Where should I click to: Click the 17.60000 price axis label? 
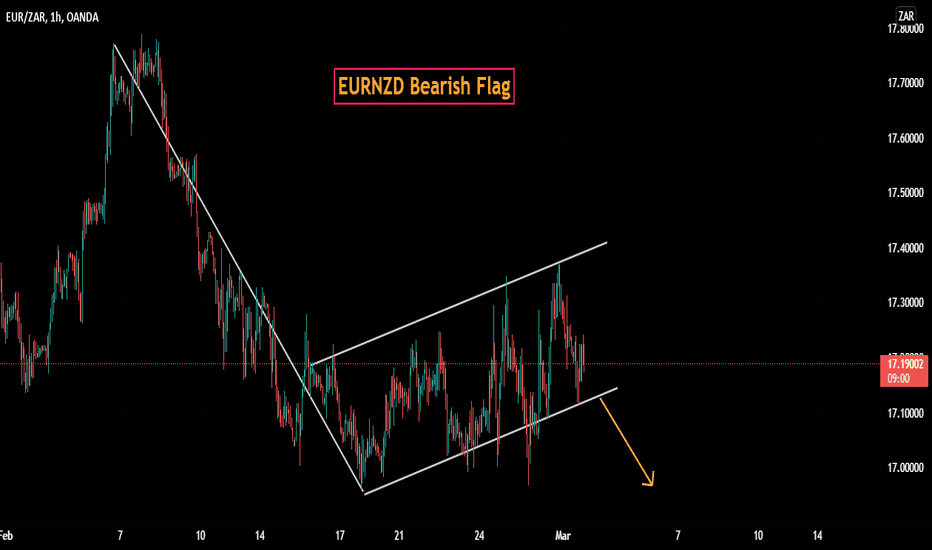[x=905, y=138]
